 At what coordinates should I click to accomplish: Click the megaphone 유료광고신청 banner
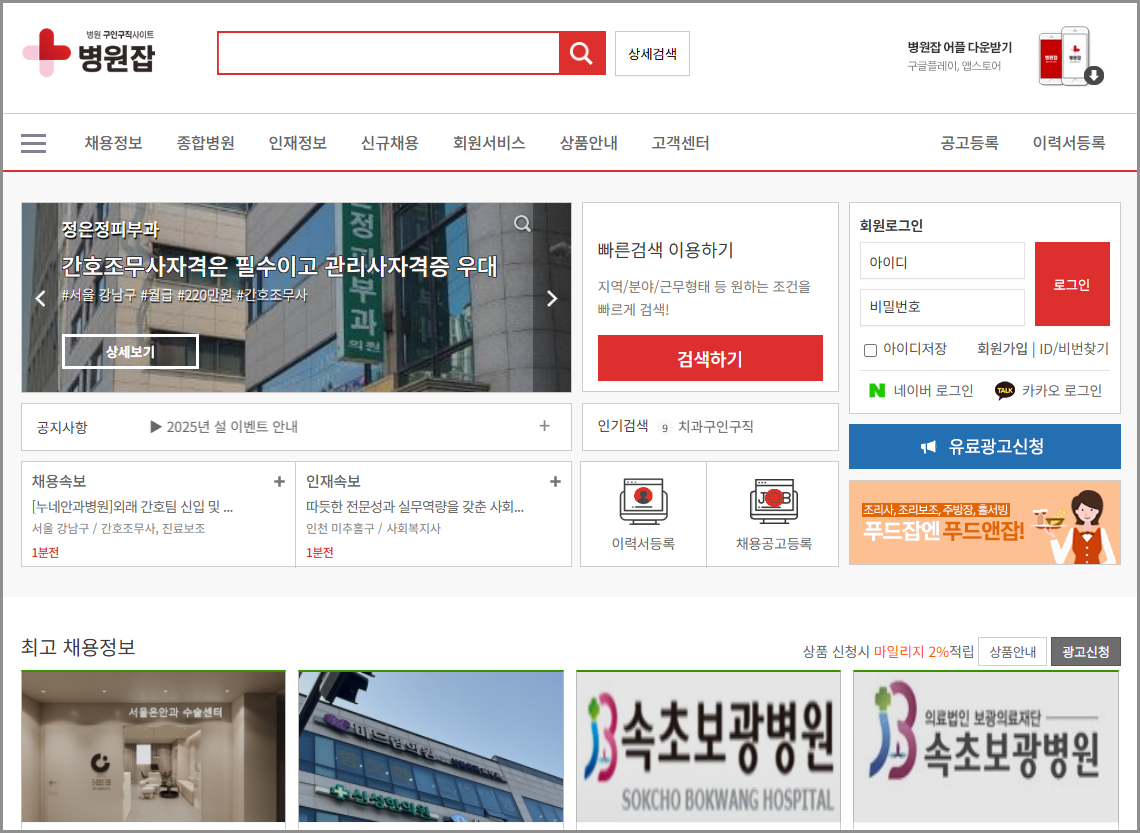click(984, 446)
